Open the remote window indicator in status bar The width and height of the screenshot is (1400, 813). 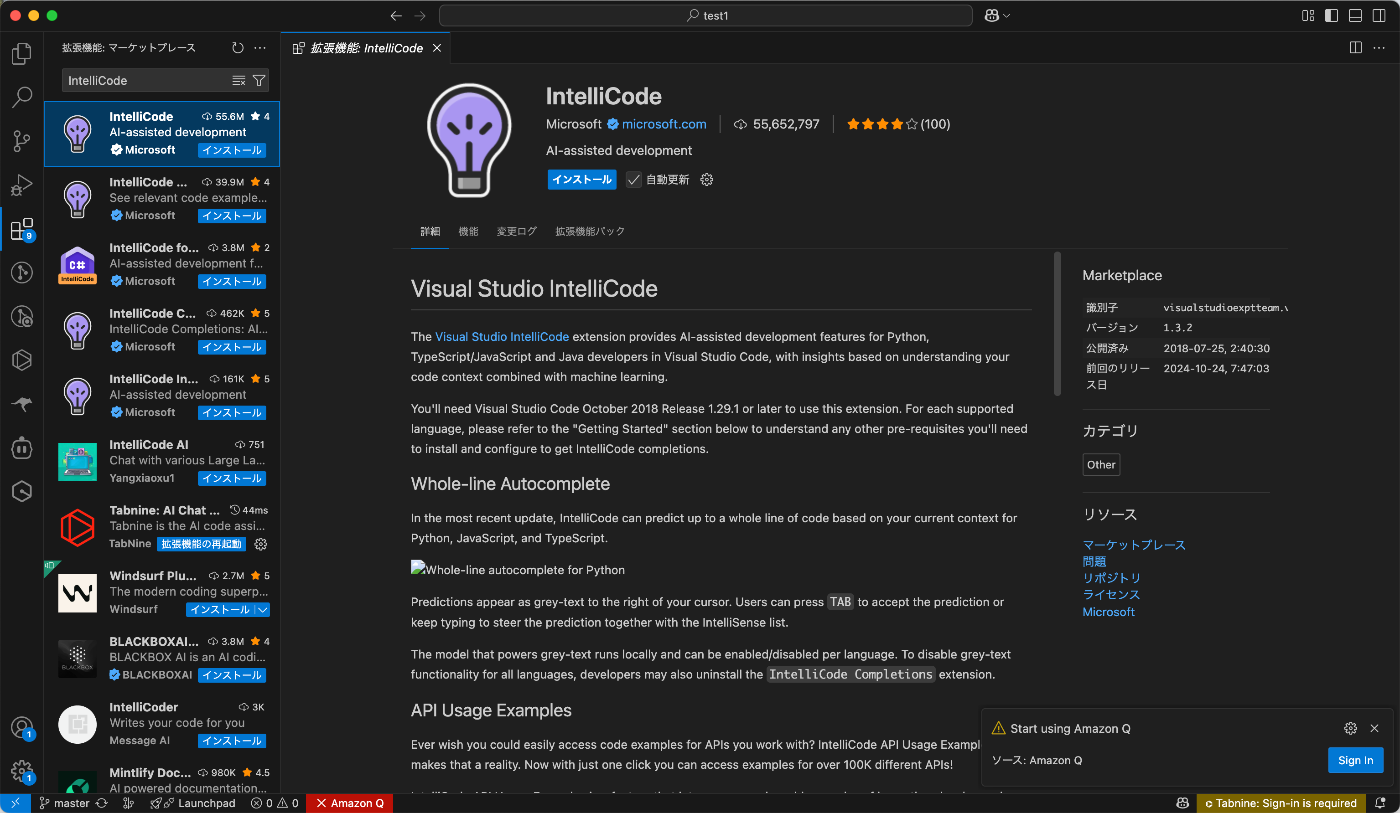click(15, 803)
